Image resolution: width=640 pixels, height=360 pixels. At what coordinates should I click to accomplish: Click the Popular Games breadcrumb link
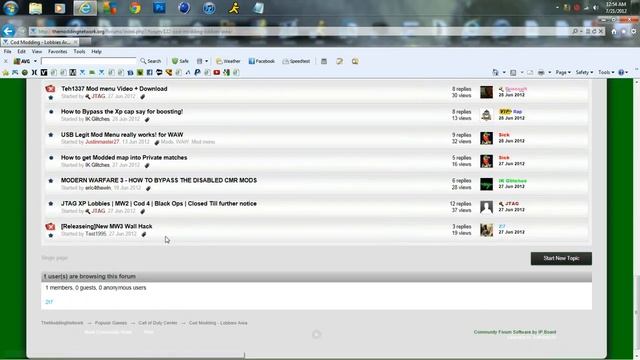click(111, 323)
